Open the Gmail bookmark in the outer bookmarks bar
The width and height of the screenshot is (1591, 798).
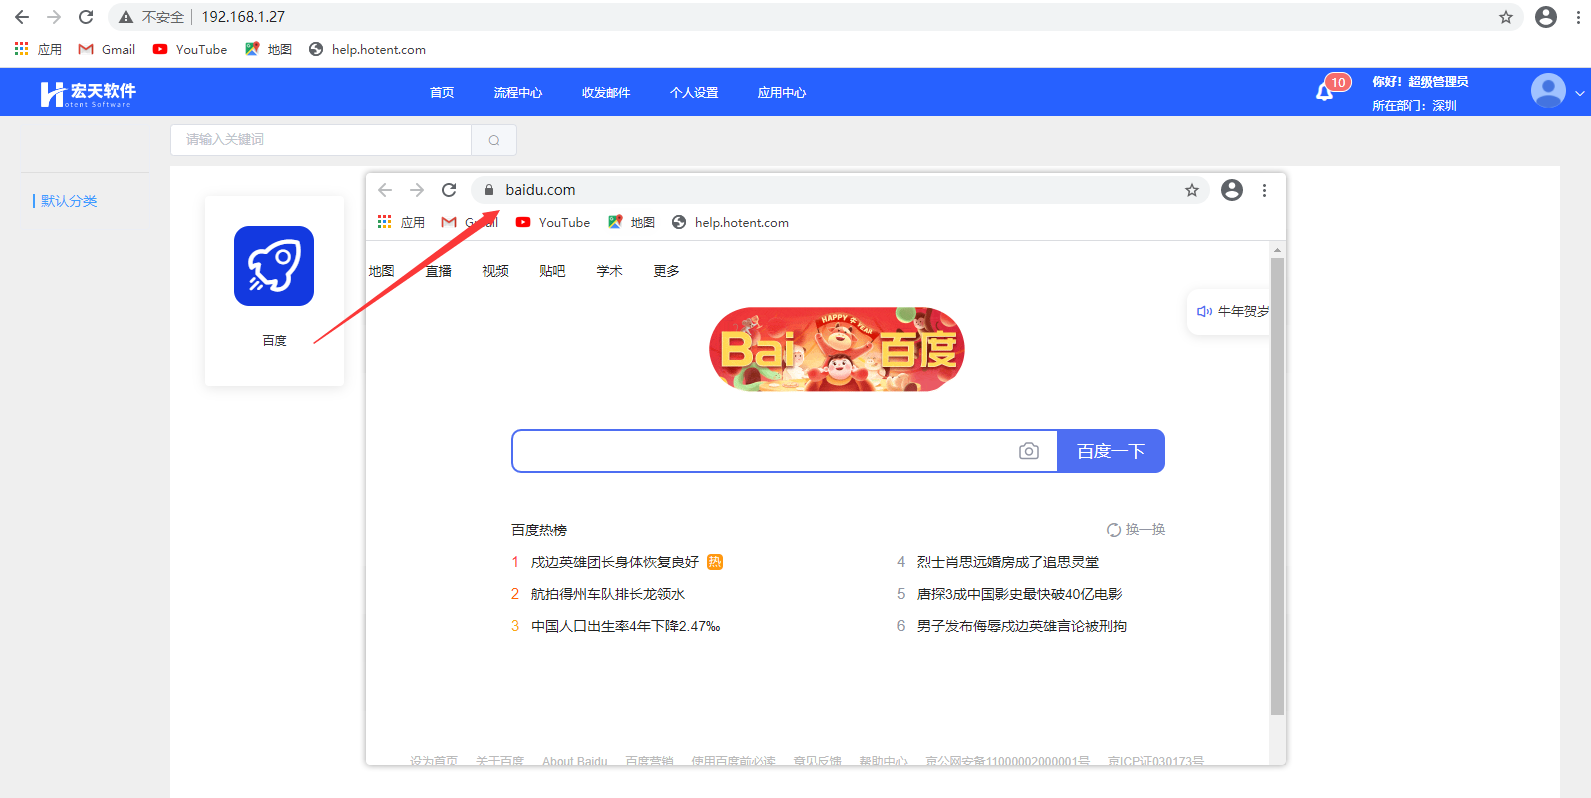[x=107, y=49]
